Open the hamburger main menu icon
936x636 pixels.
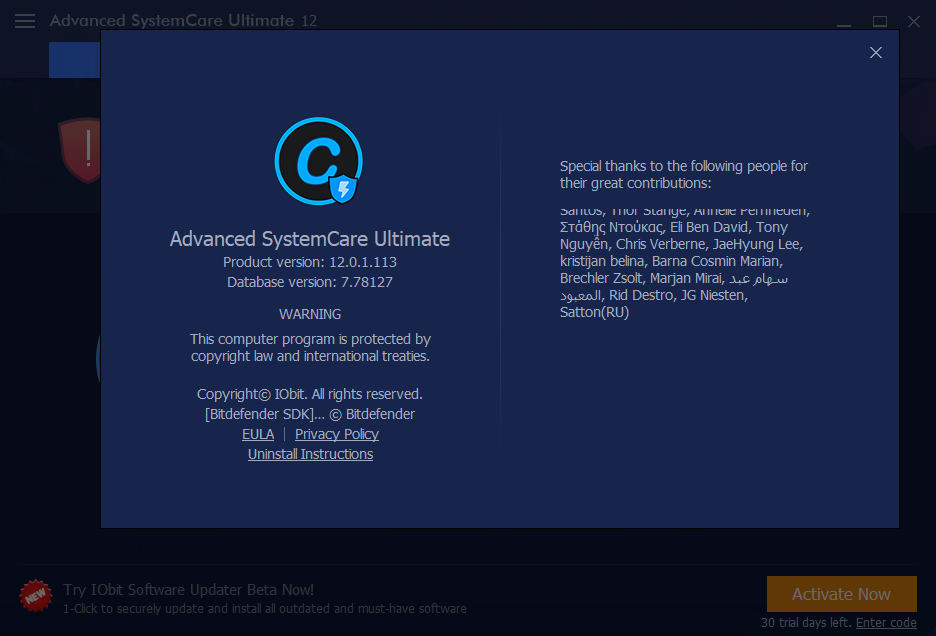tap(25, 21)
